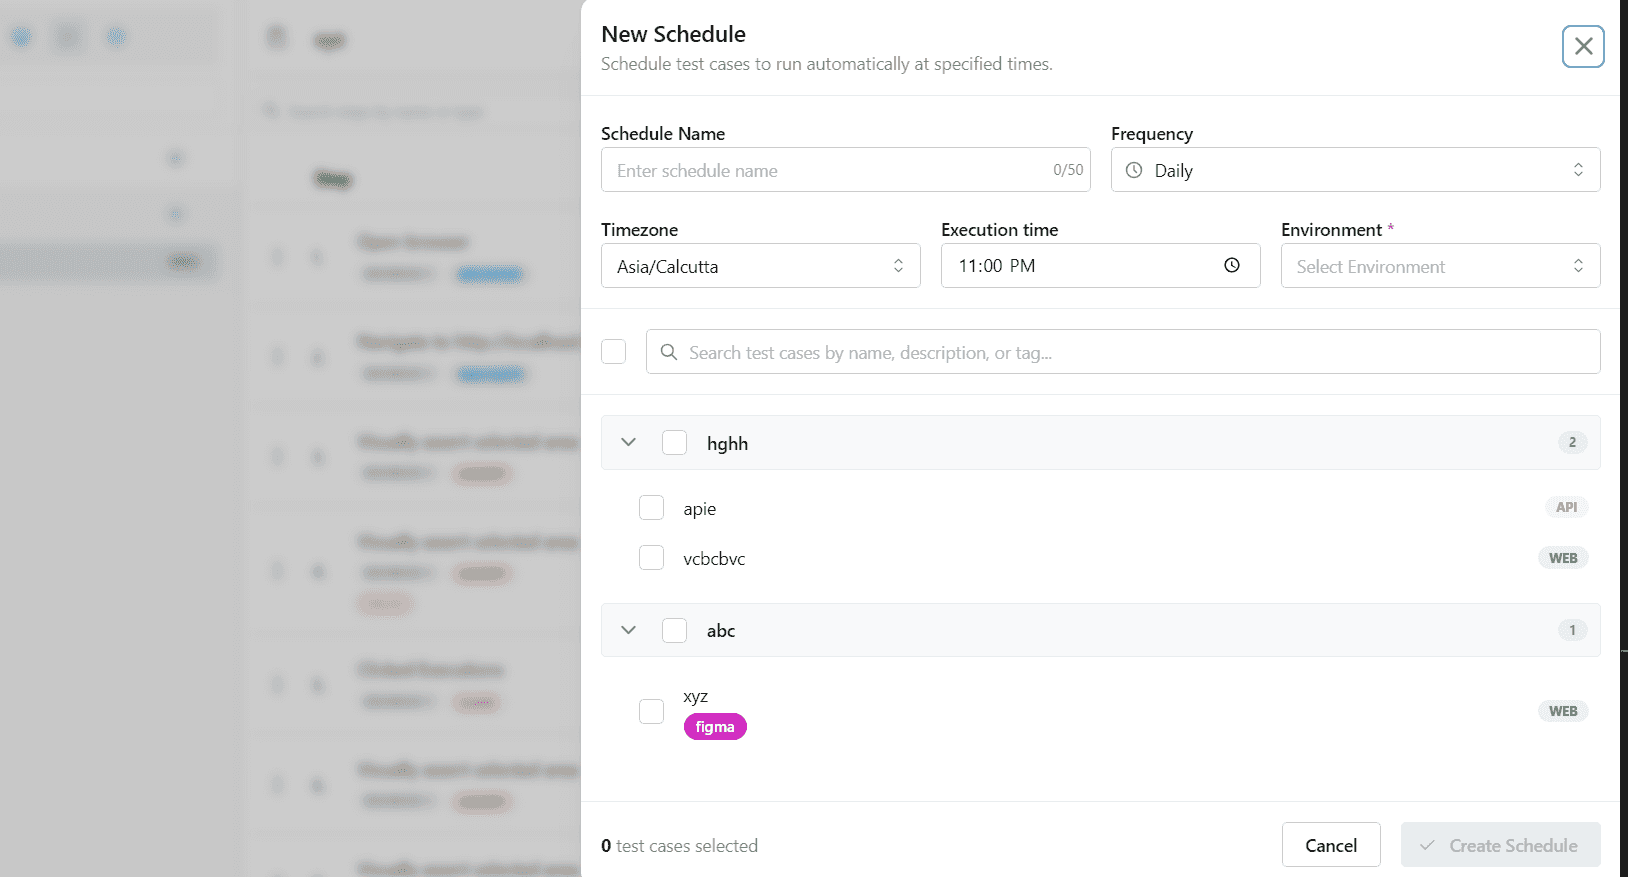Check the hghh group checkbox

(x=675, y=443)
